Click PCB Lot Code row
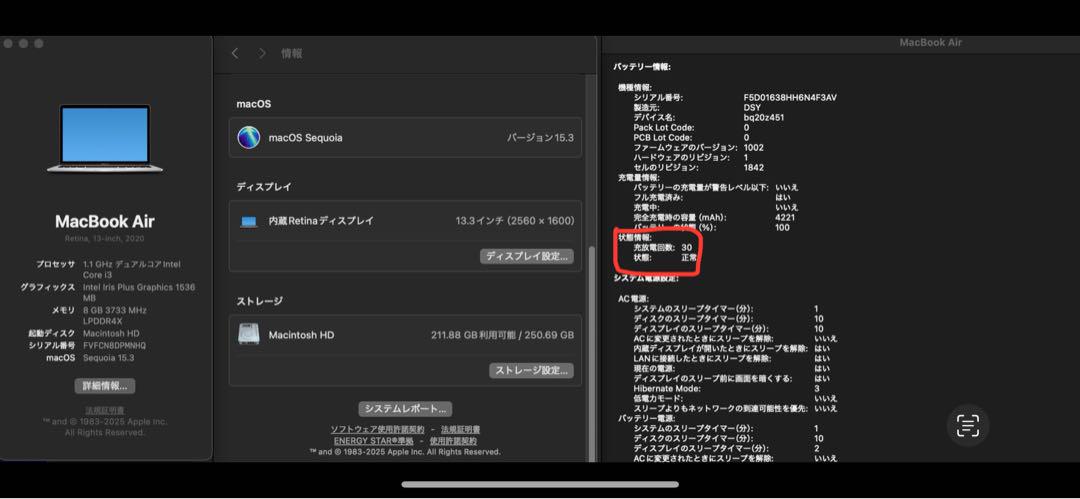The image size is (1080, 499). point(692,138)
